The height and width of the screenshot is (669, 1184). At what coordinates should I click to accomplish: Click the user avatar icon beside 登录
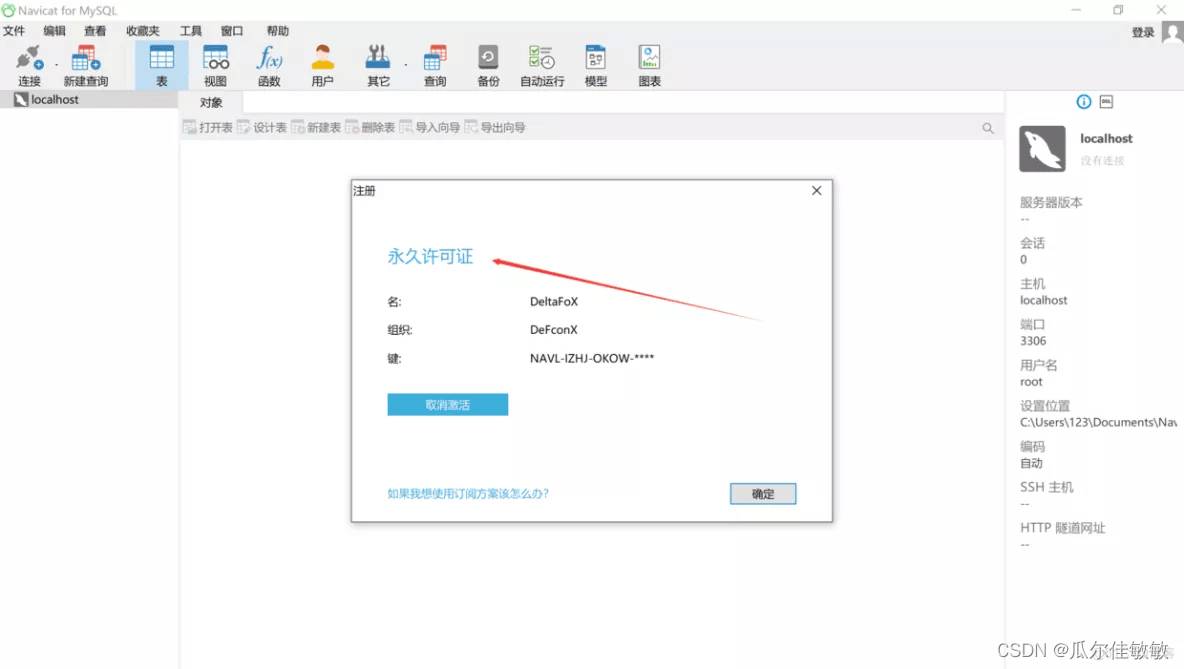point(1172,32)
